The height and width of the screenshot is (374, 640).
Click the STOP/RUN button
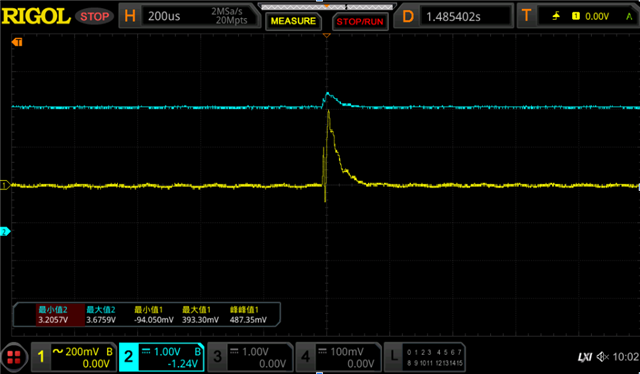coord(360,22)
